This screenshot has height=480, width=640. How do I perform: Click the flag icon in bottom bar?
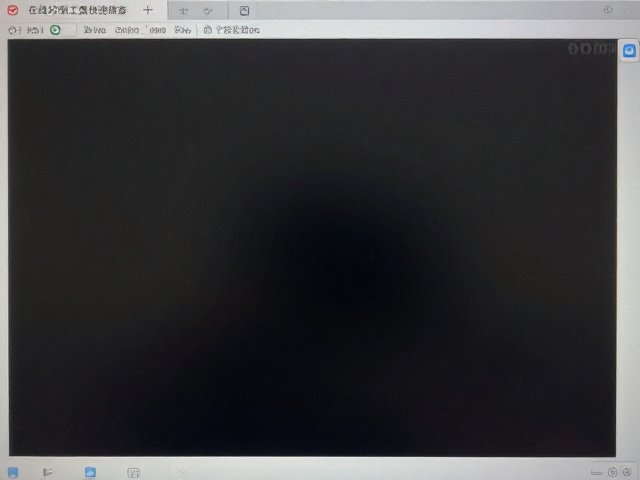pyautogui.click(x=48, y=472)
